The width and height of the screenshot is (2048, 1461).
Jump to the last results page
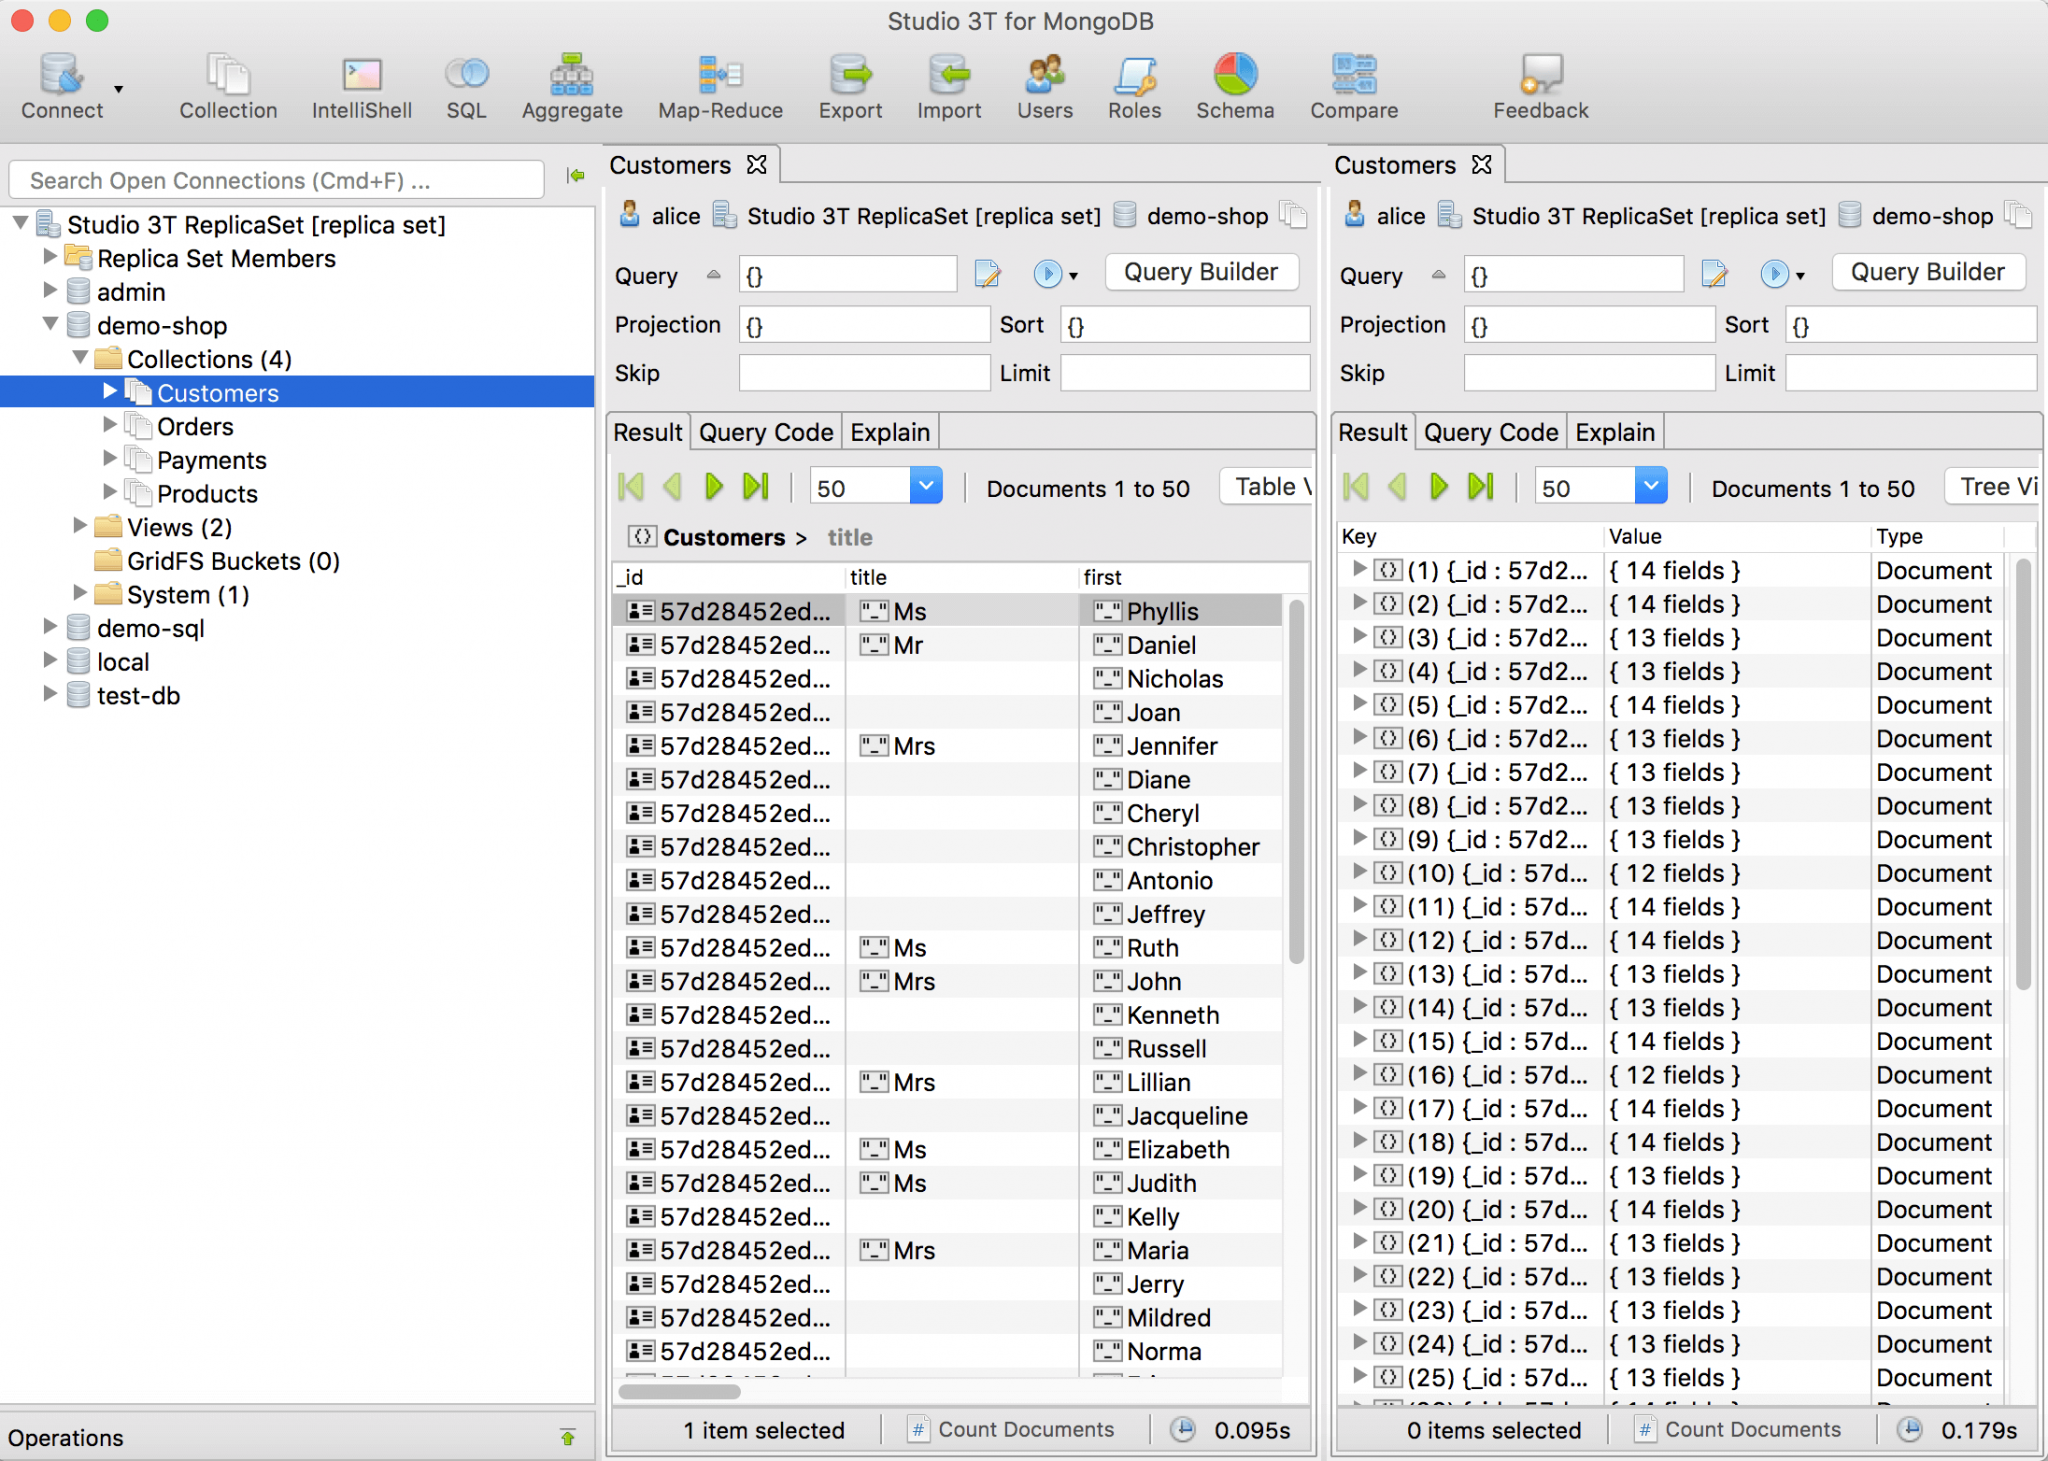[755, 486]
